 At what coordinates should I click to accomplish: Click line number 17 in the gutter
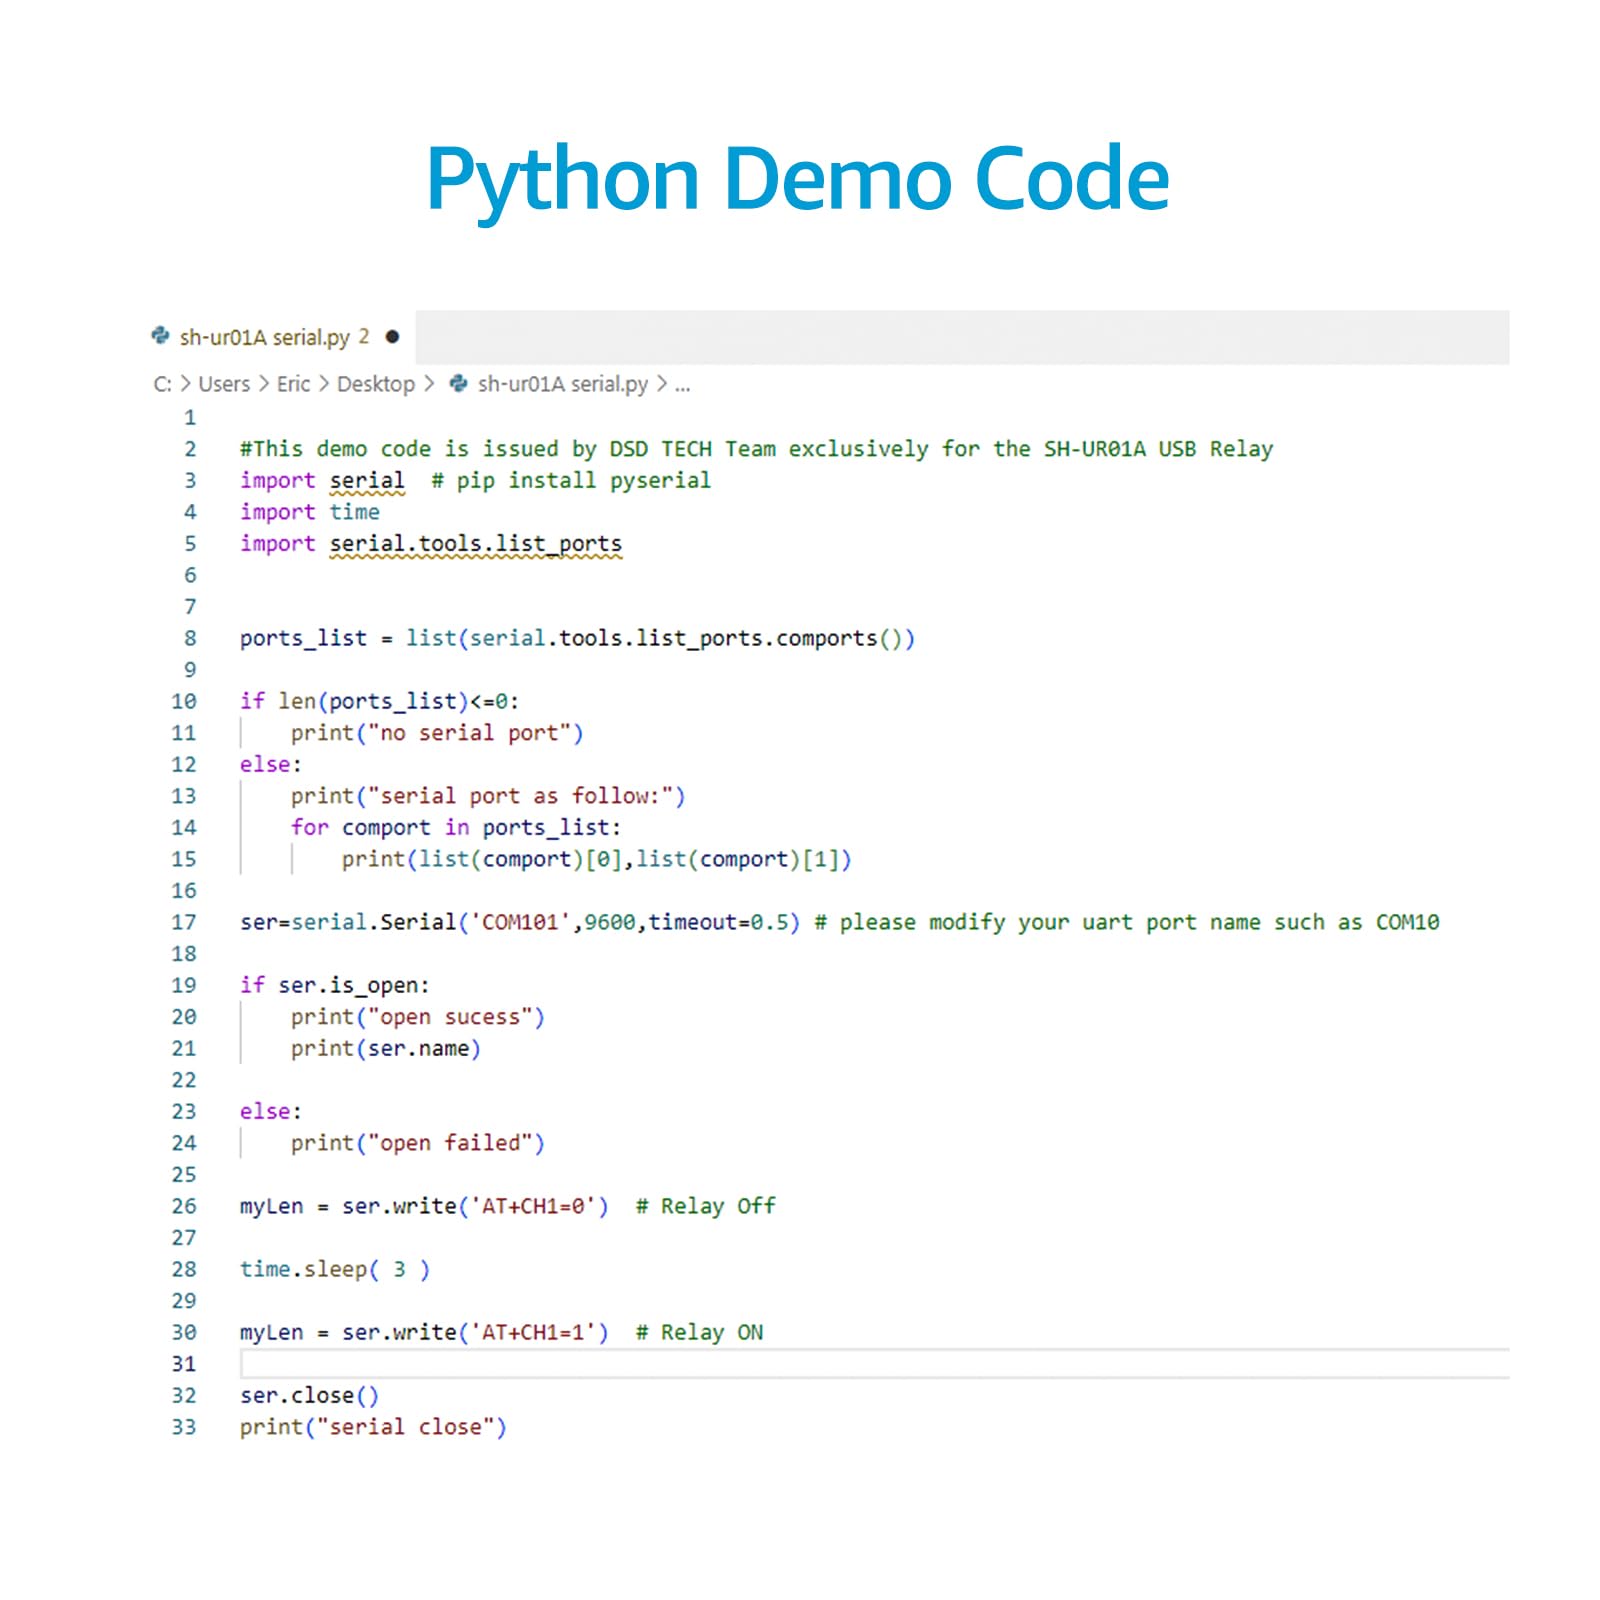pos(184,922)
